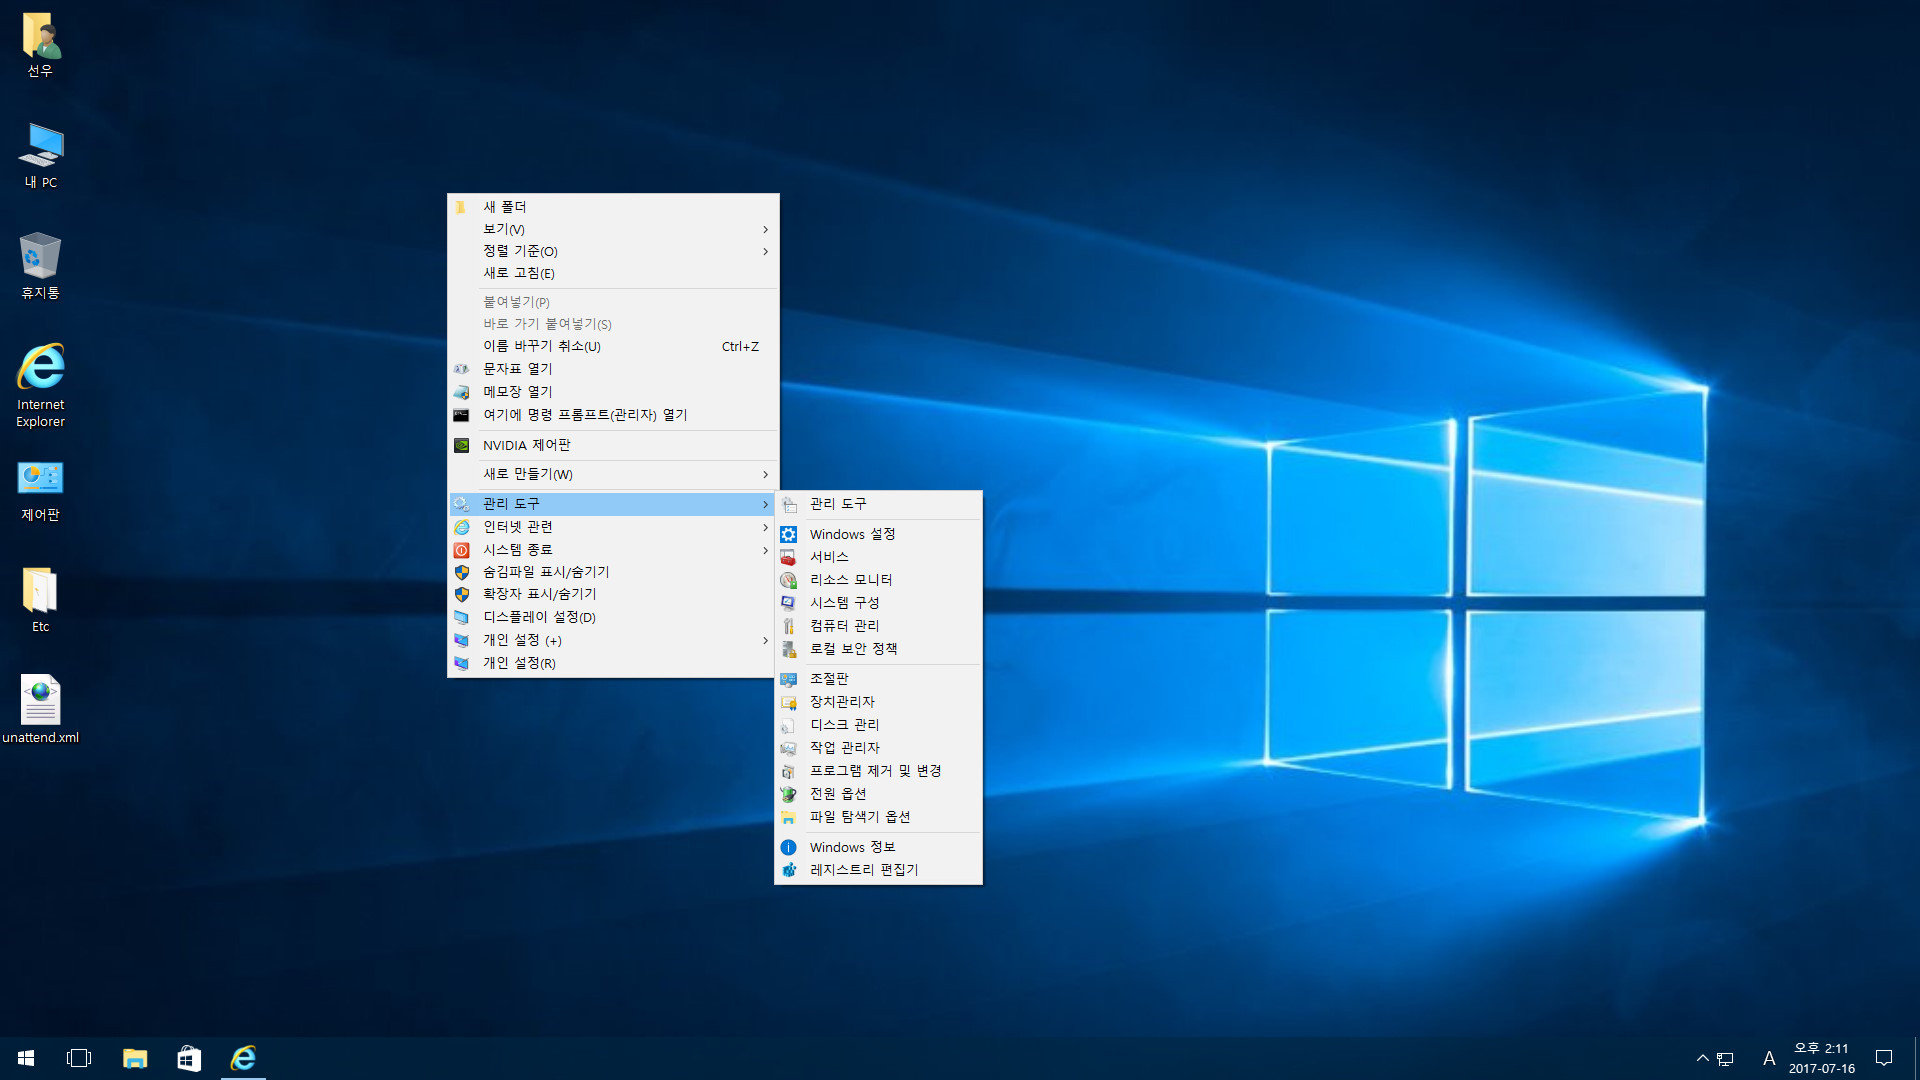Choose 메모장 열기 entry
Image resolution: width=1920 pixels, height=1080 pixels.
(x=613, y=392)
